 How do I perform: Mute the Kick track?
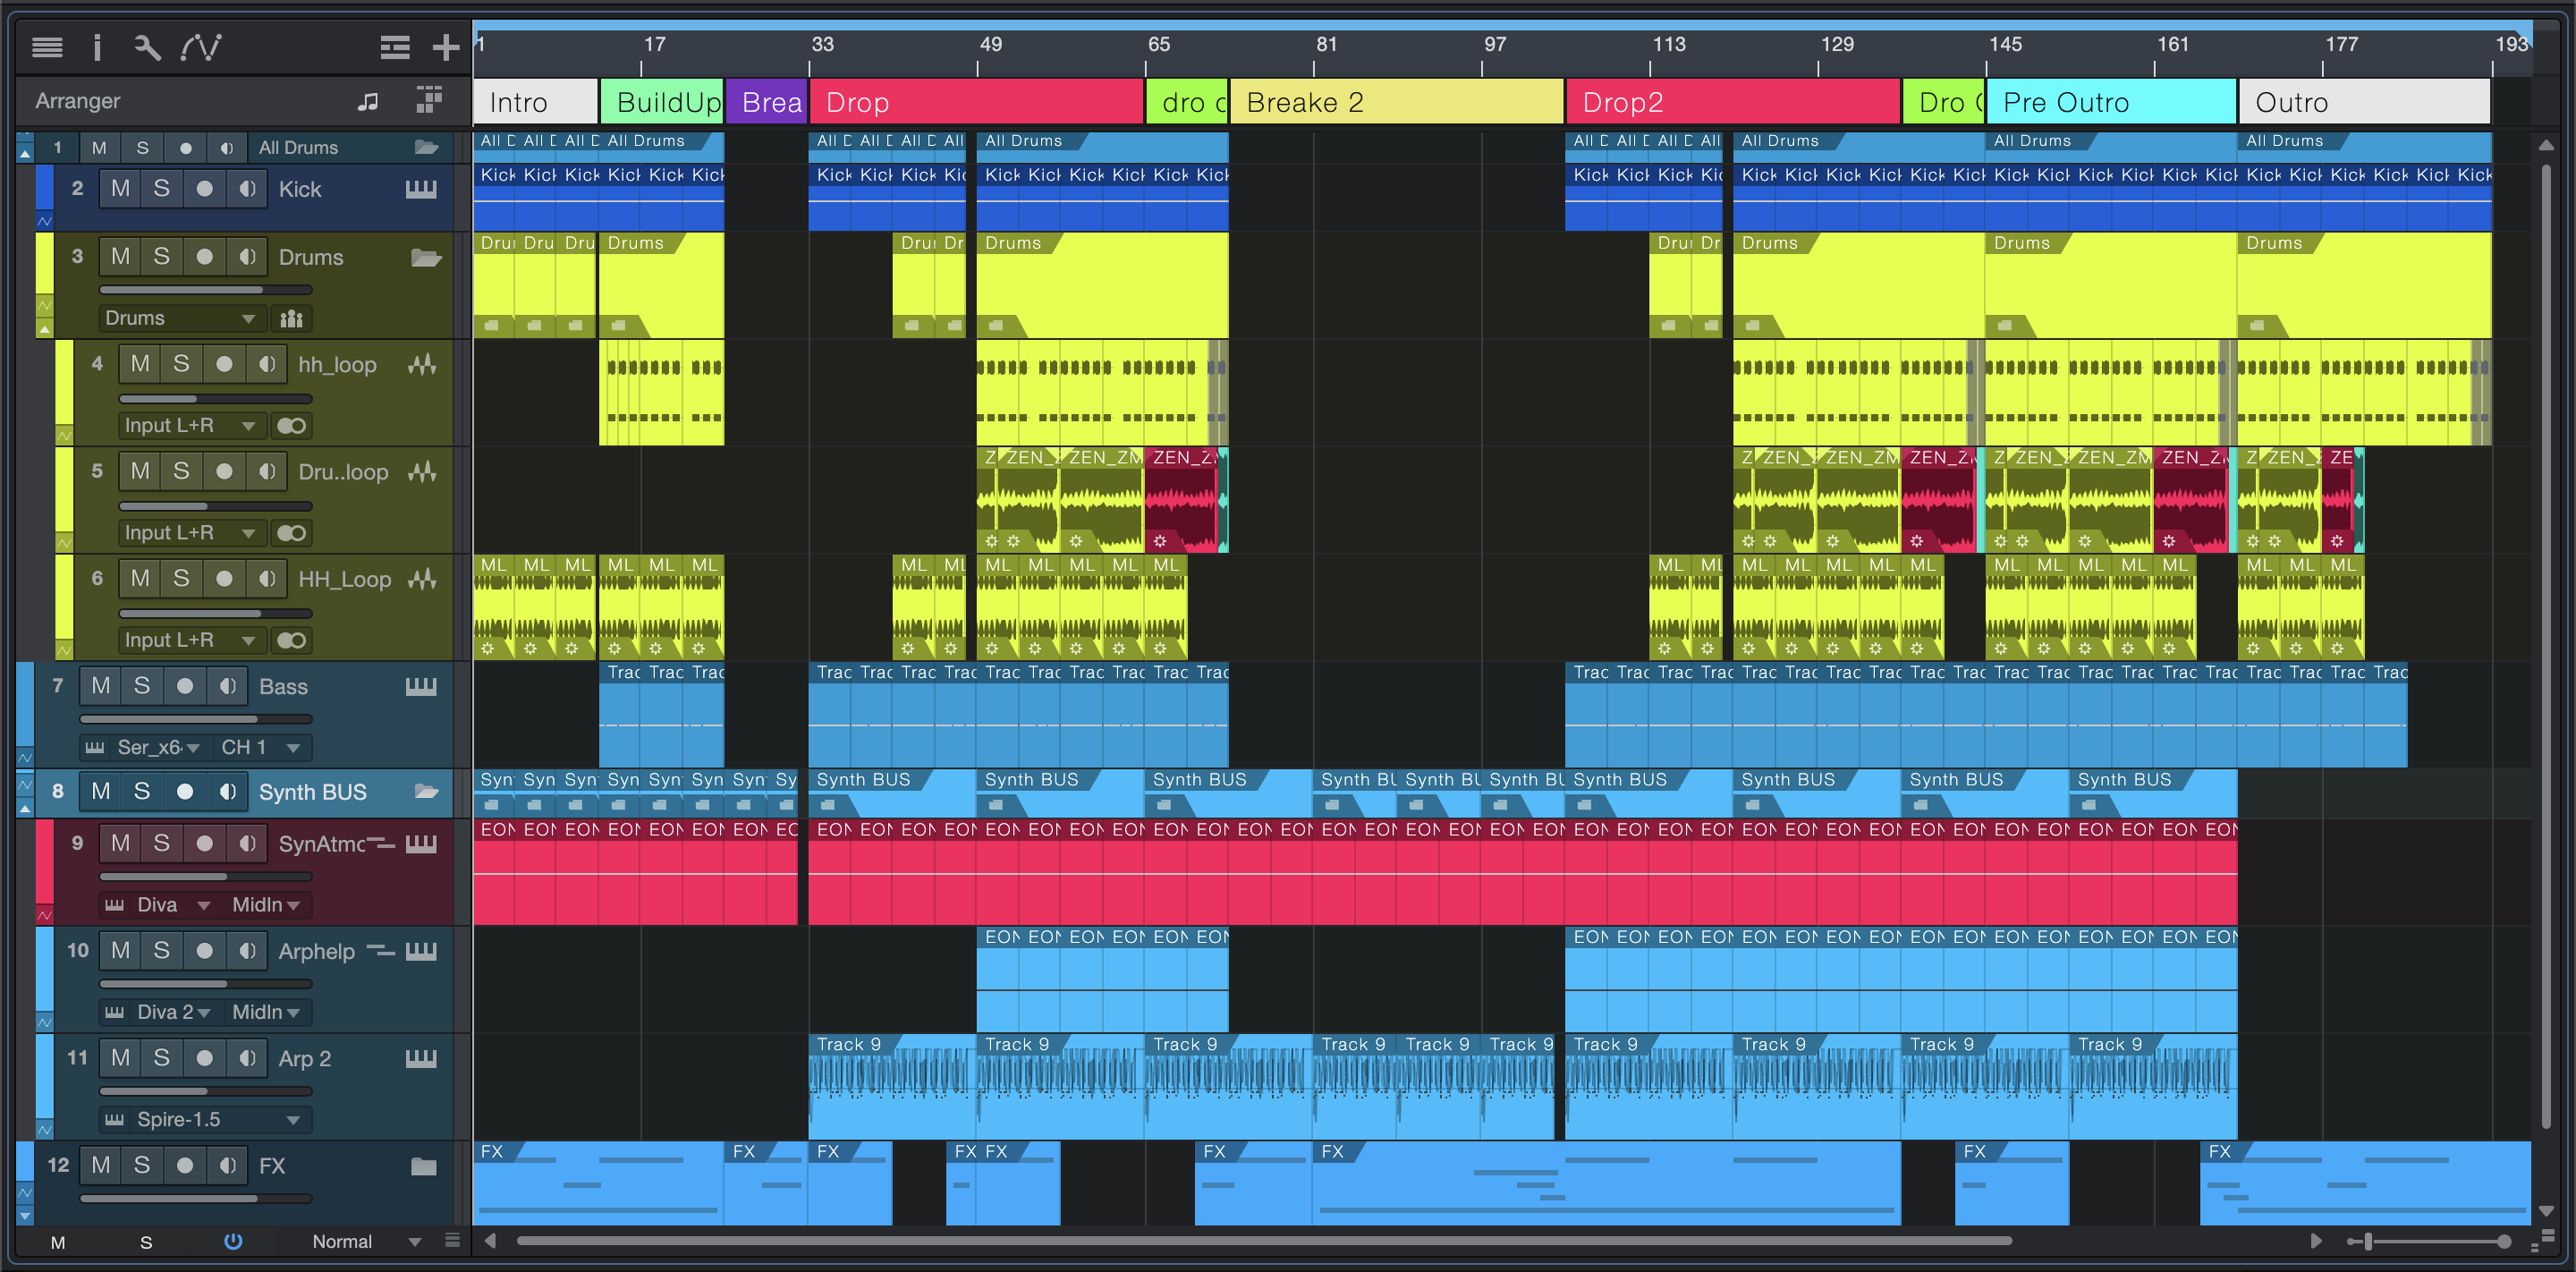(121, 189)
